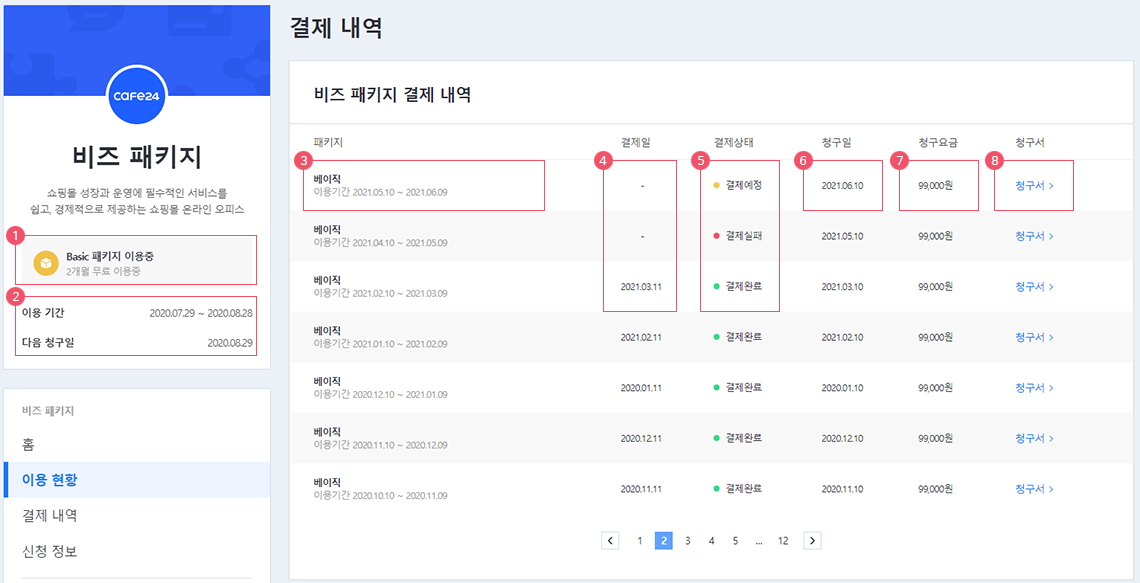Click the Cafe24 logo circle

(137, 95)
